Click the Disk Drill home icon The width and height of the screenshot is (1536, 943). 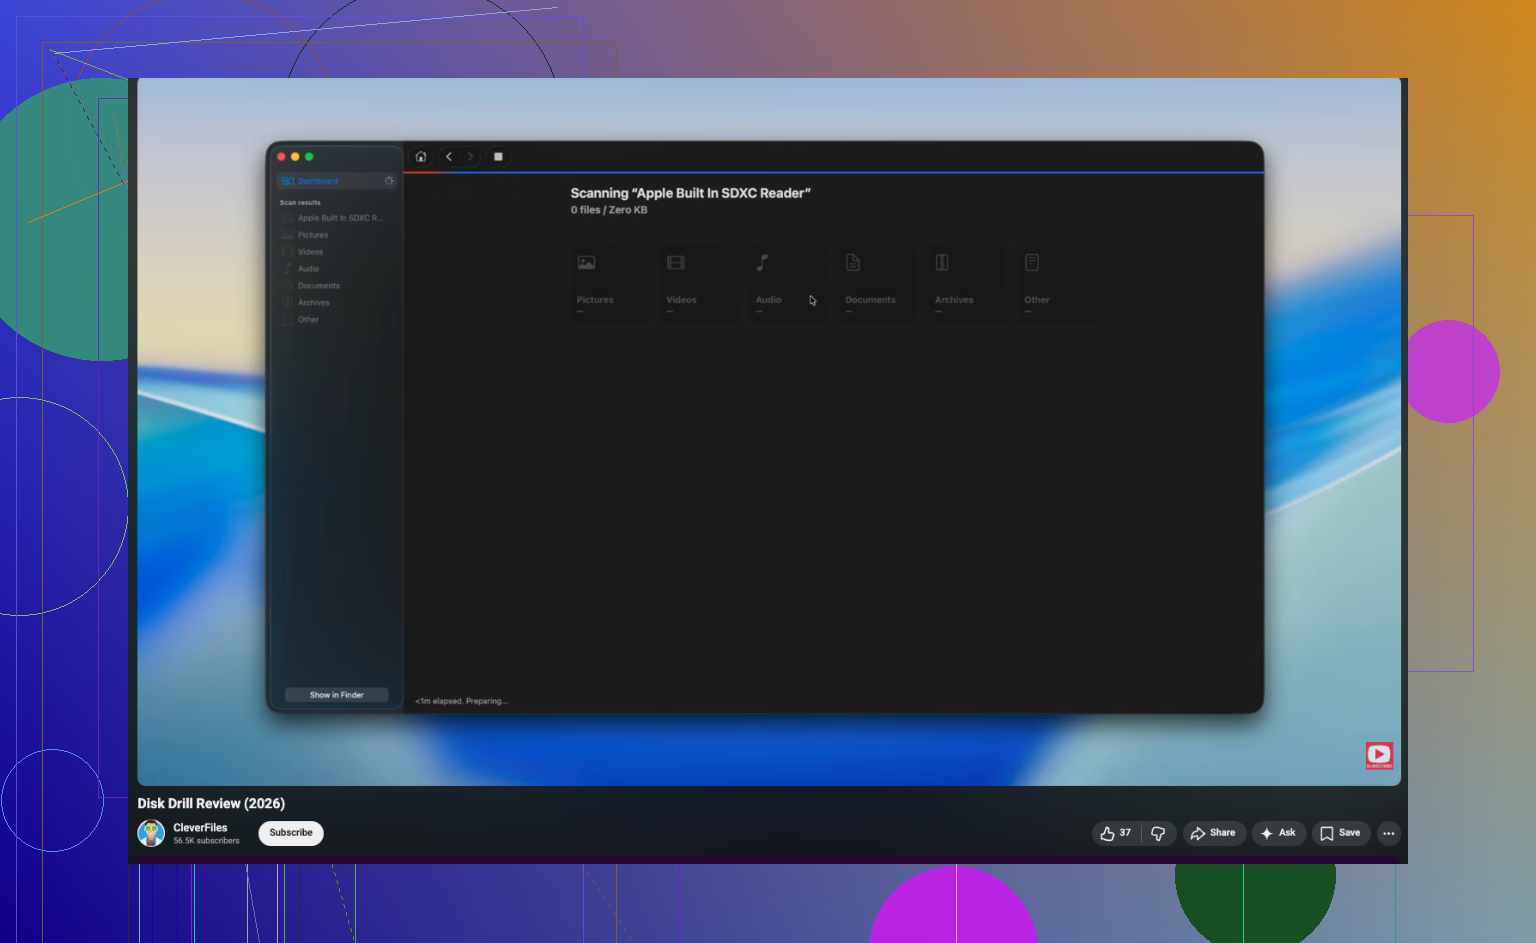tap(421, 157)
